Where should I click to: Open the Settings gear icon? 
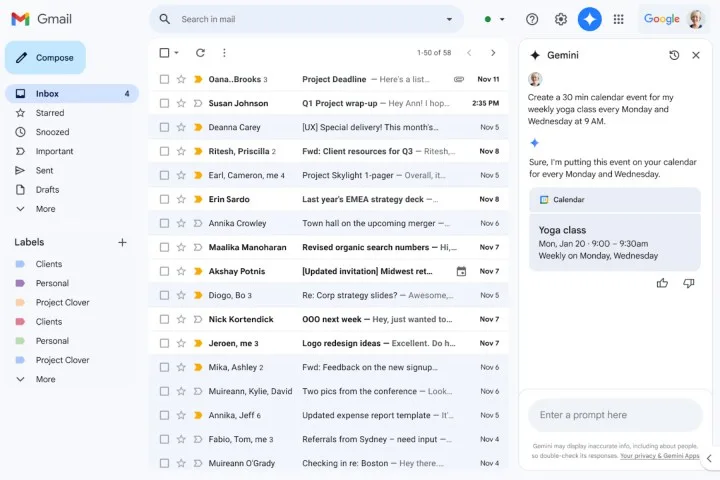561,19
